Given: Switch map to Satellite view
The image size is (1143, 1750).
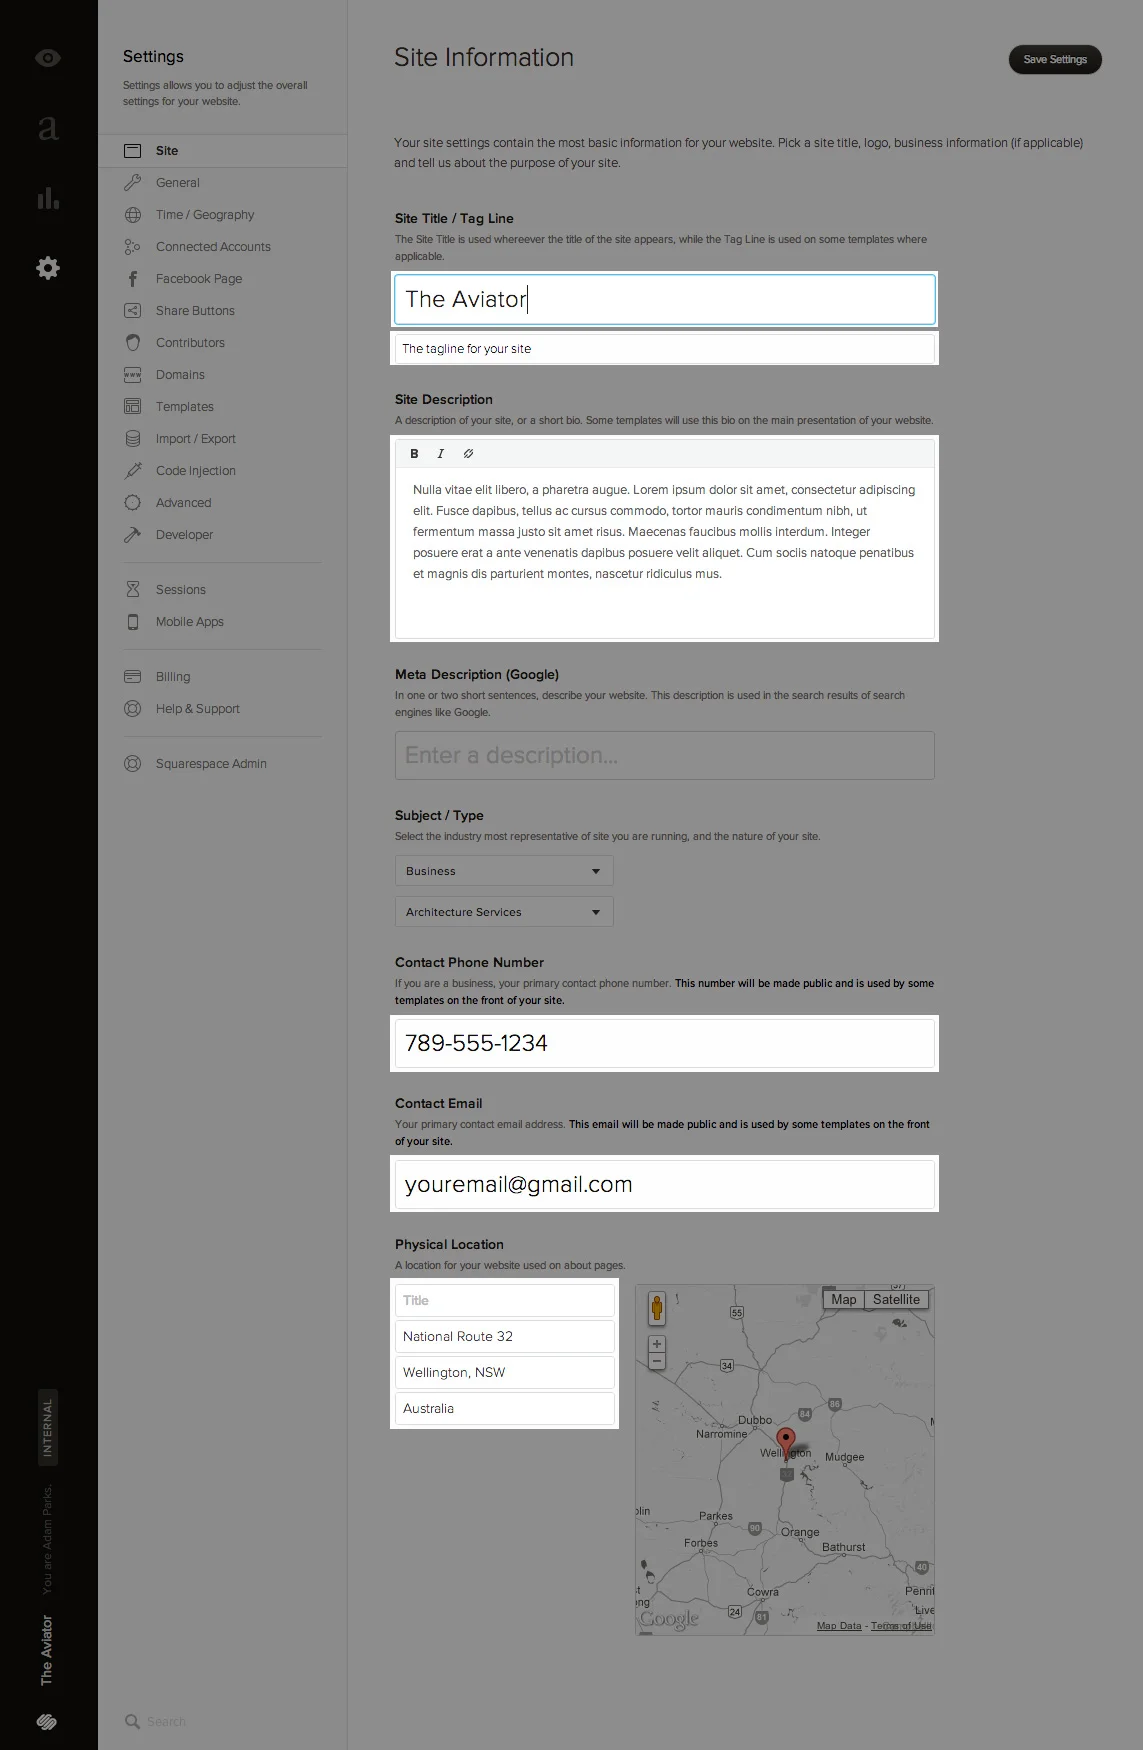Looking at the screenshot, I should (x=896, y=1300).
